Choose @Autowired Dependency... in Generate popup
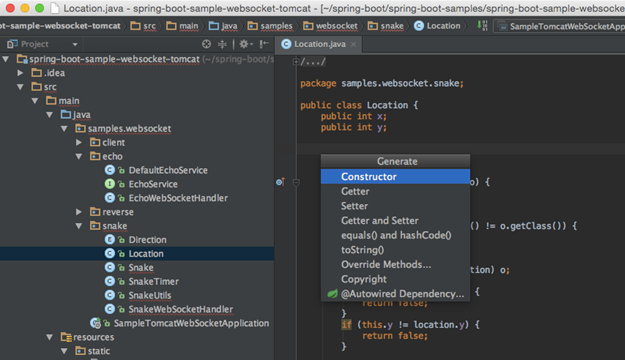The height and width of the screenshot is (360, 625). (x=395, y=294)
